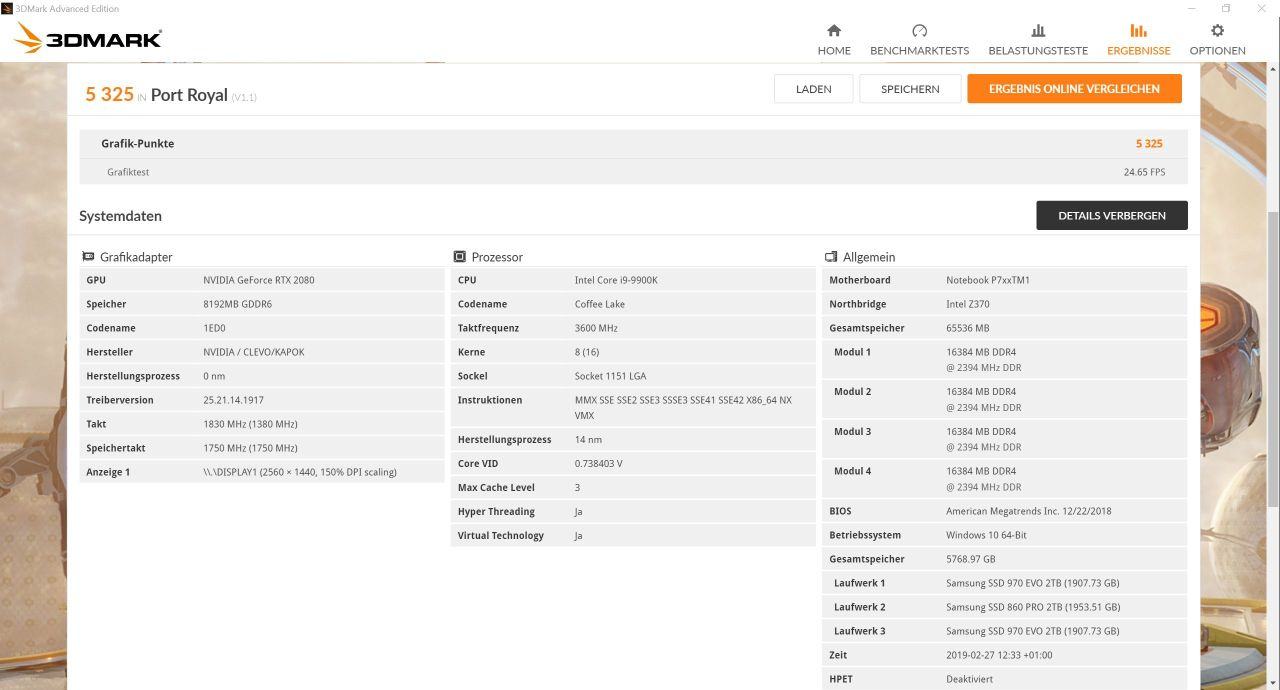Screen dimensions: 1280x690
Task: Click the Prozessor section icon
Action: click(460, 257)
